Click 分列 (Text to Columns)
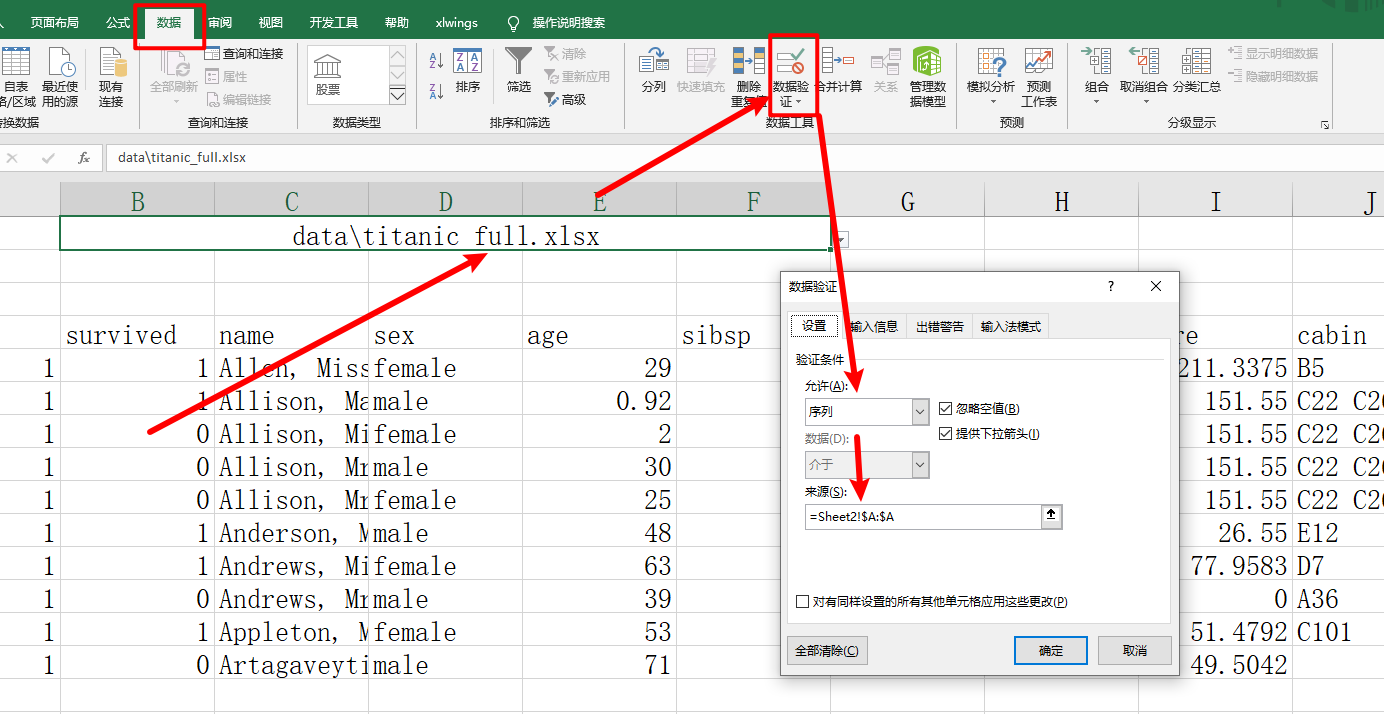The width and height of the screenshot is (1384, 714). tap(654, 70)
